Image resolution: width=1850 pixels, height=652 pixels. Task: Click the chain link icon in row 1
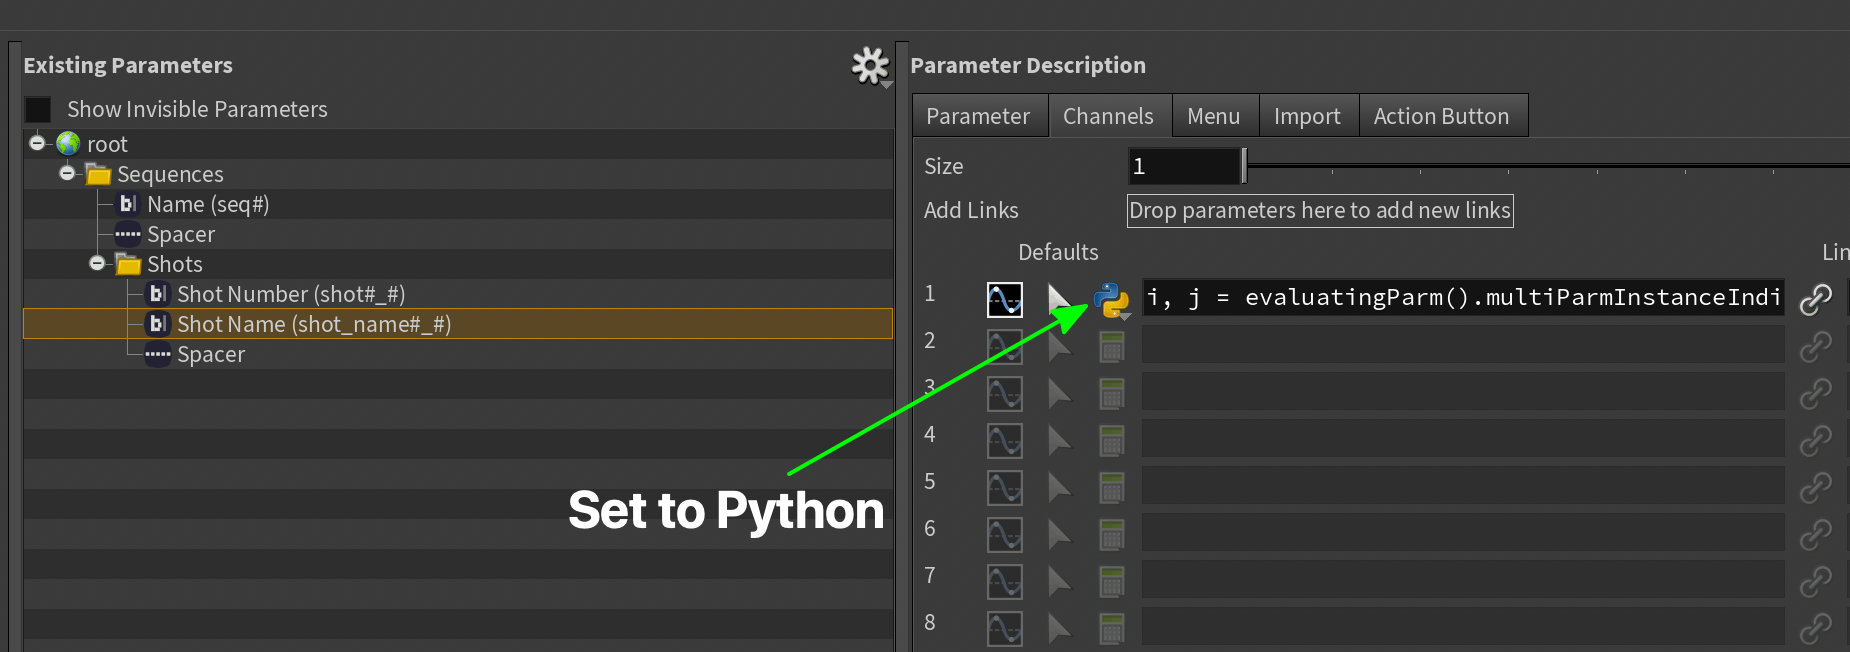pyautogui.click(x=1815, y=299)
